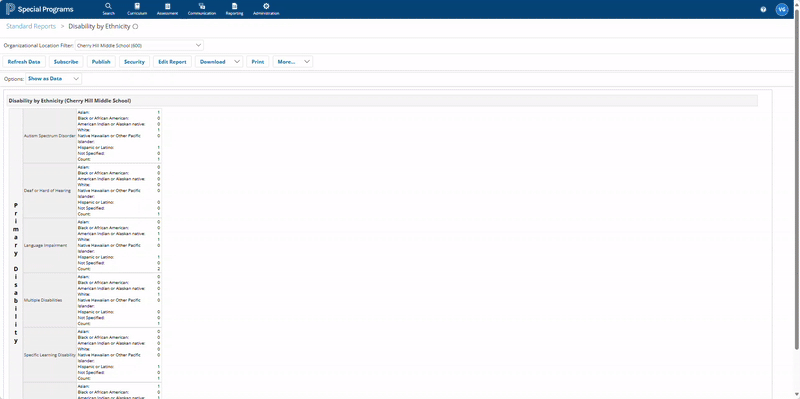The width and height of the screenshot is (800, 399).
Task: Click the Special Programs logo
Action: (39, 9)
